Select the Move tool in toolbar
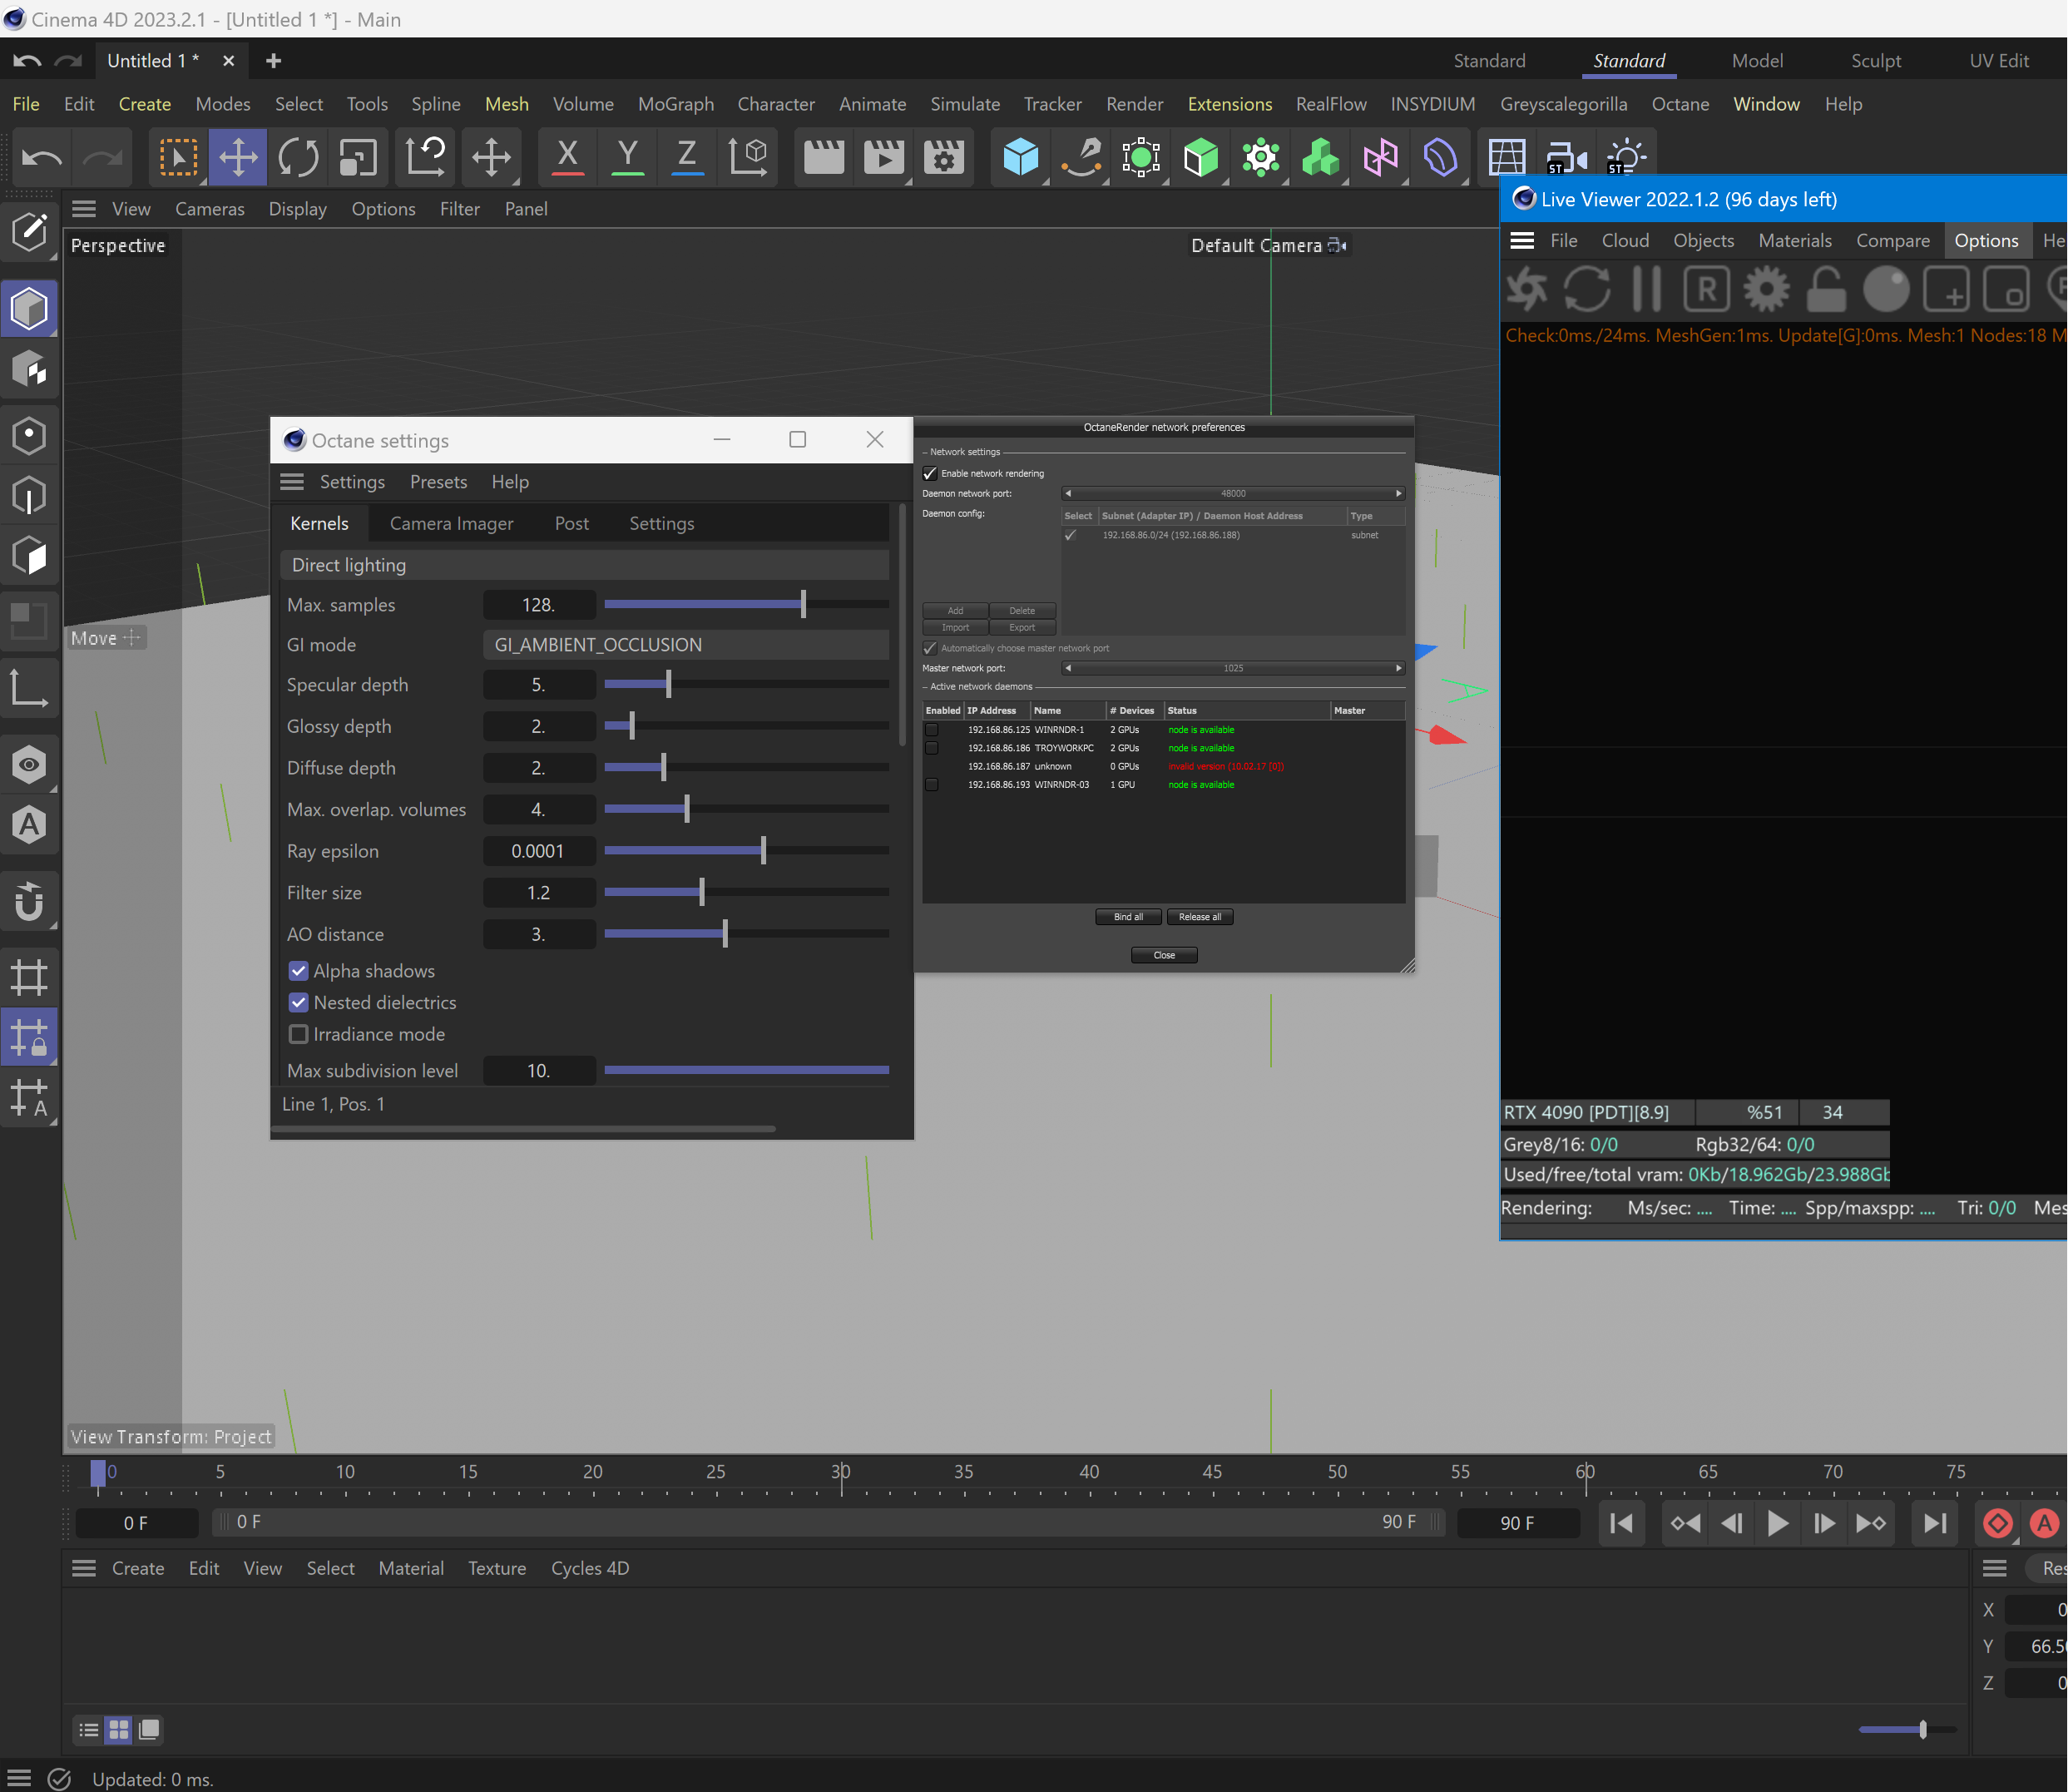 pyautogui.click(x=238, y=157)
